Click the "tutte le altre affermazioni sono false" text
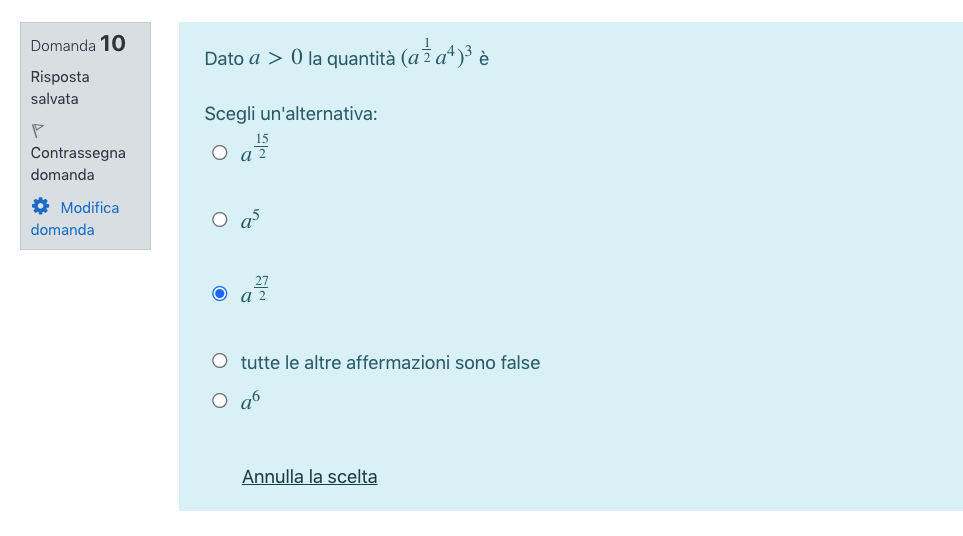 (390, 363)
